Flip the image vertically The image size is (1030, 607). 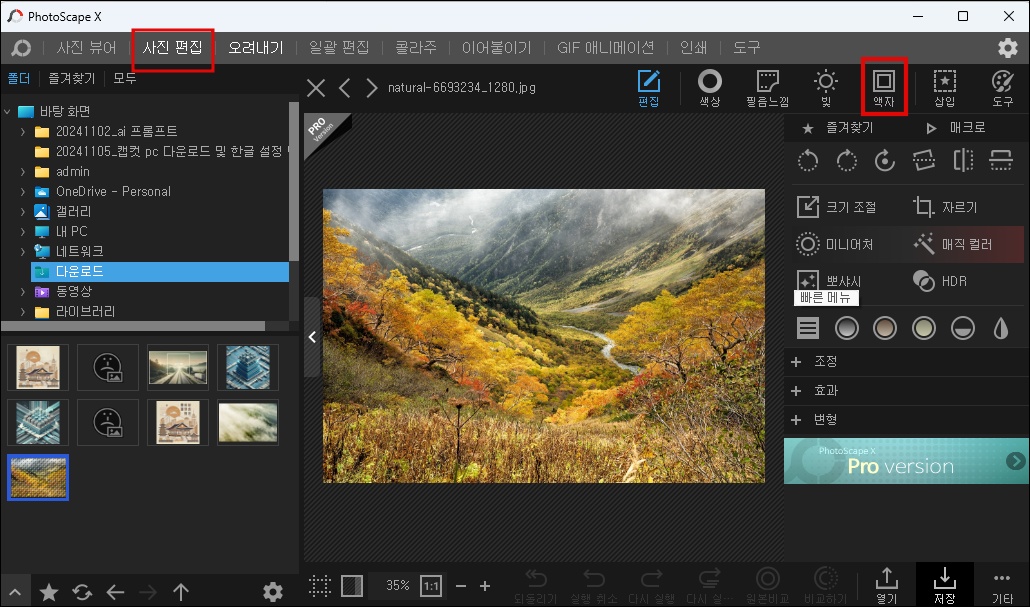click(x=1001, y=160)
